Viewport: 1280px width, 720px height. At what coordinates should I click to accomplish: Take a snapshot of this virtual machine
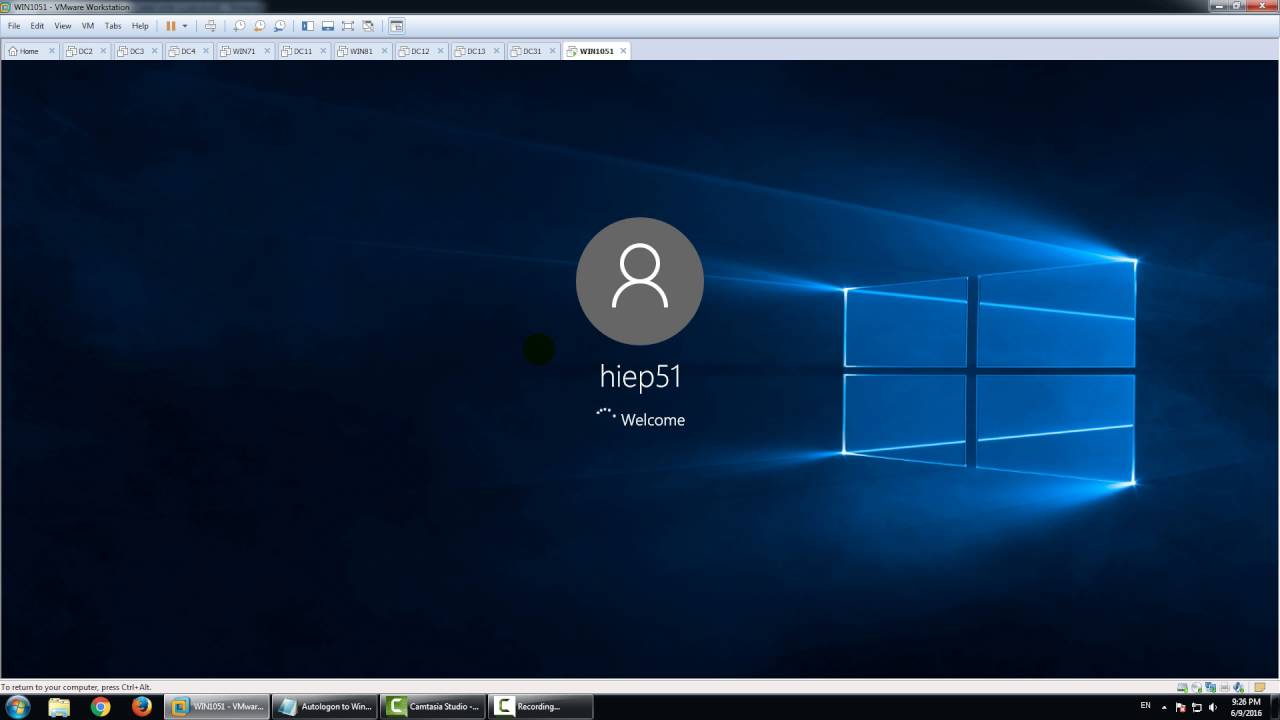(x=239, y=26)
